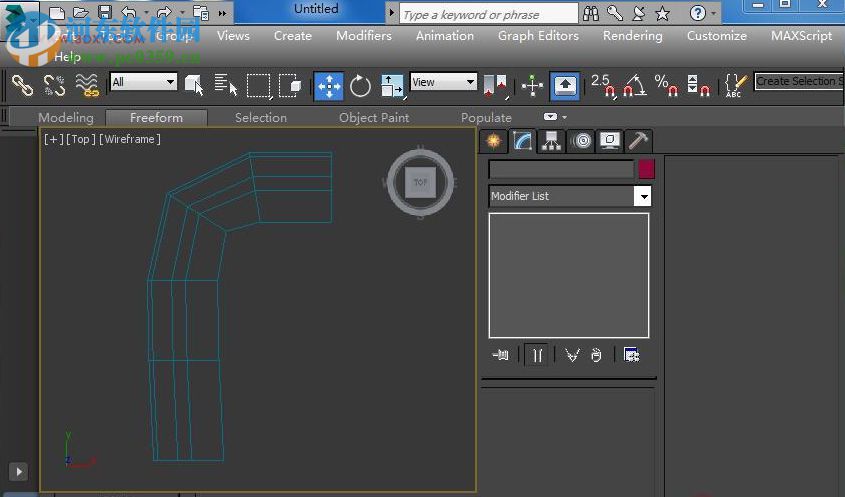Viewport: 845px width, 497px height.
Task: Activate the Select and Move tool
Action: point(329,86)
